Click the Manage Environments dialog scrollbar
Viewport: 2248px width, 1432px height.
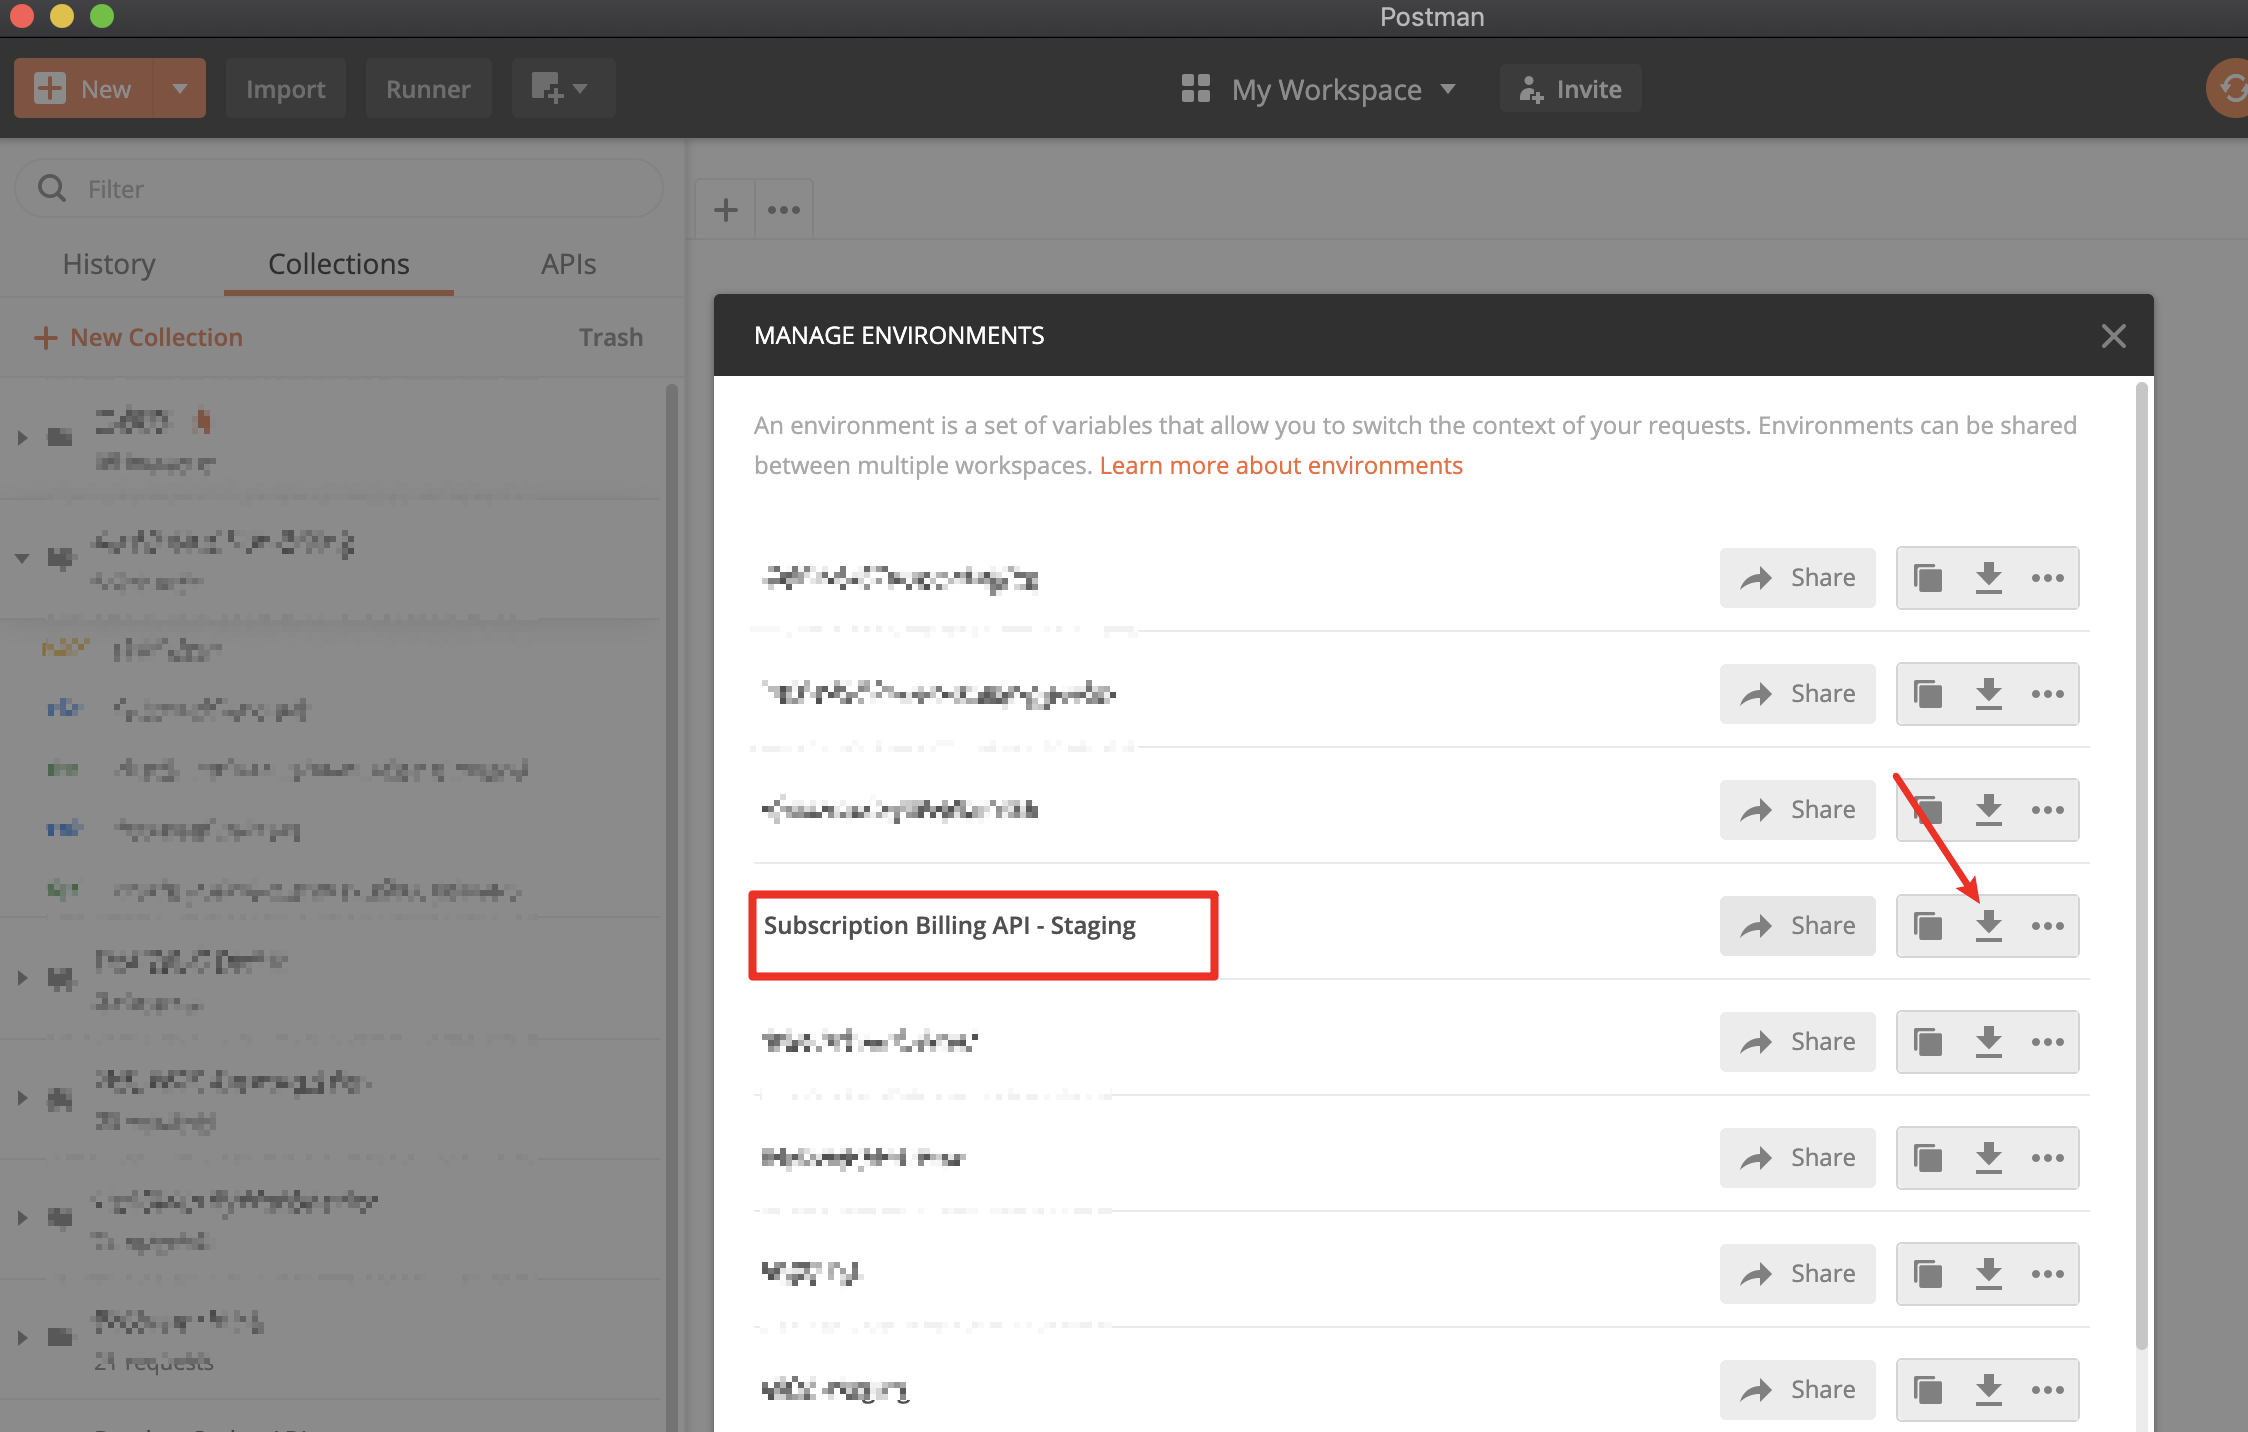click(x=2141, y=866)
